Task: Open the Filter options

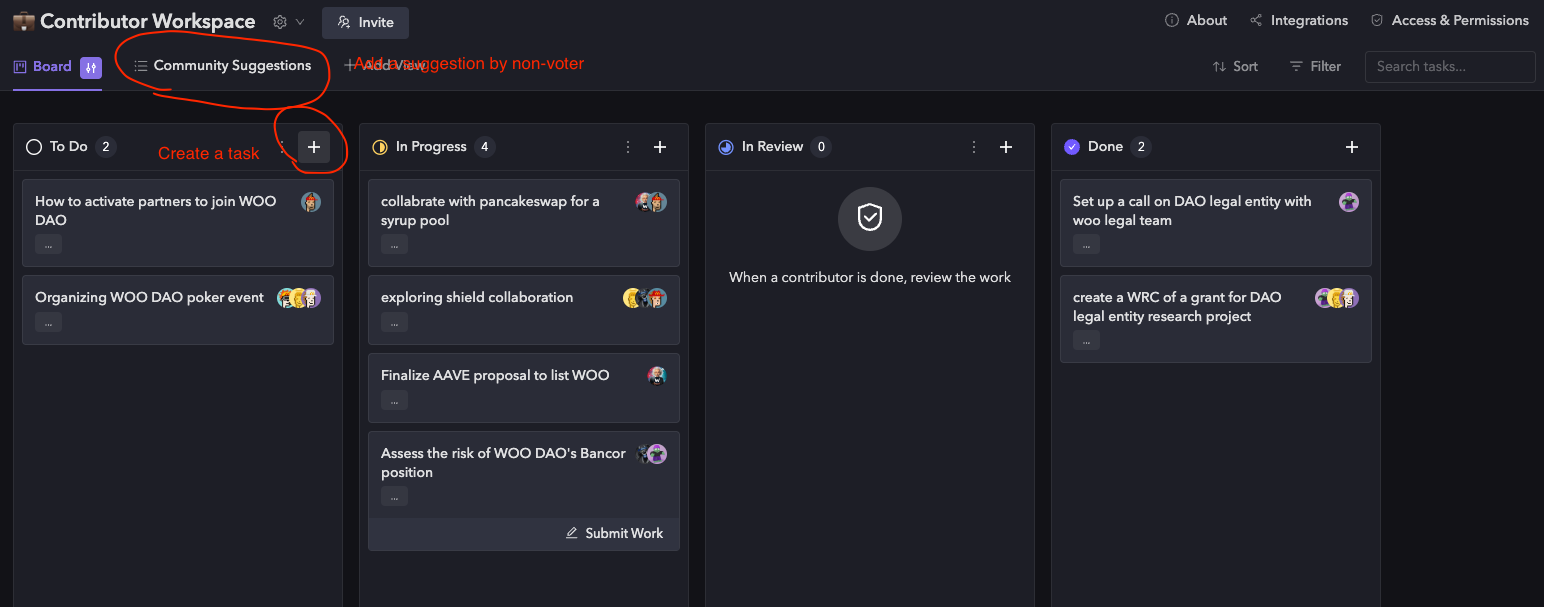Action: [x=1315, y=66]
